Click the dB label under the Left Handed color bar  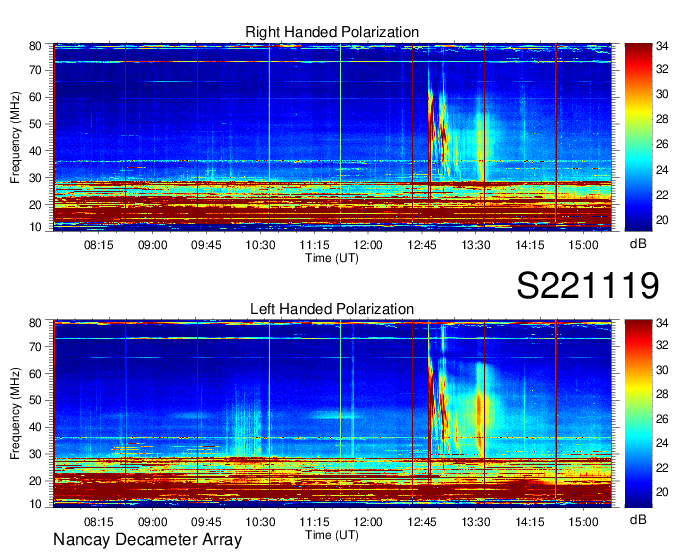click(638, 519)
